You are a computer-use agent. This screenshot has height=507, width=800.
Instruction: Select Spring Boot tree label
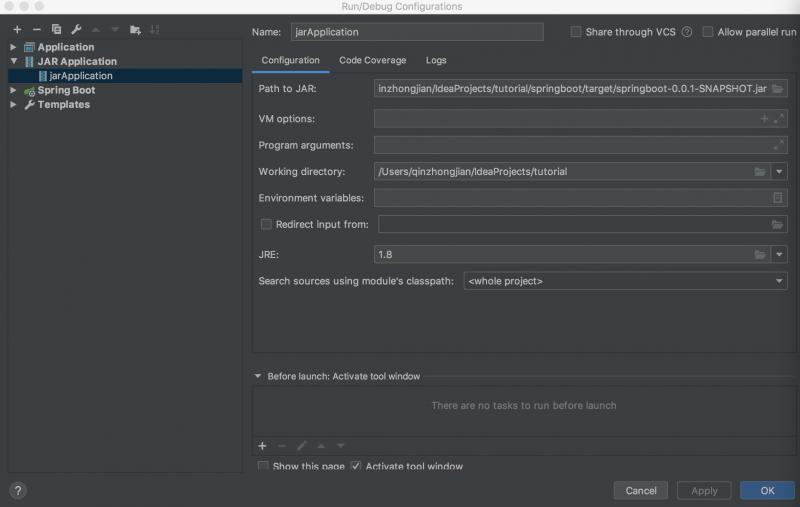pyautogui.click(x=66, y=90)
